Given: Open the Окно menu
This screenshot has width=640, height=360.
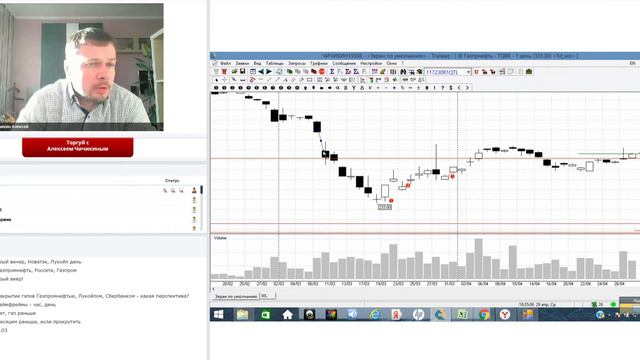Looking at the screenshot, I should tap(391, 63).
